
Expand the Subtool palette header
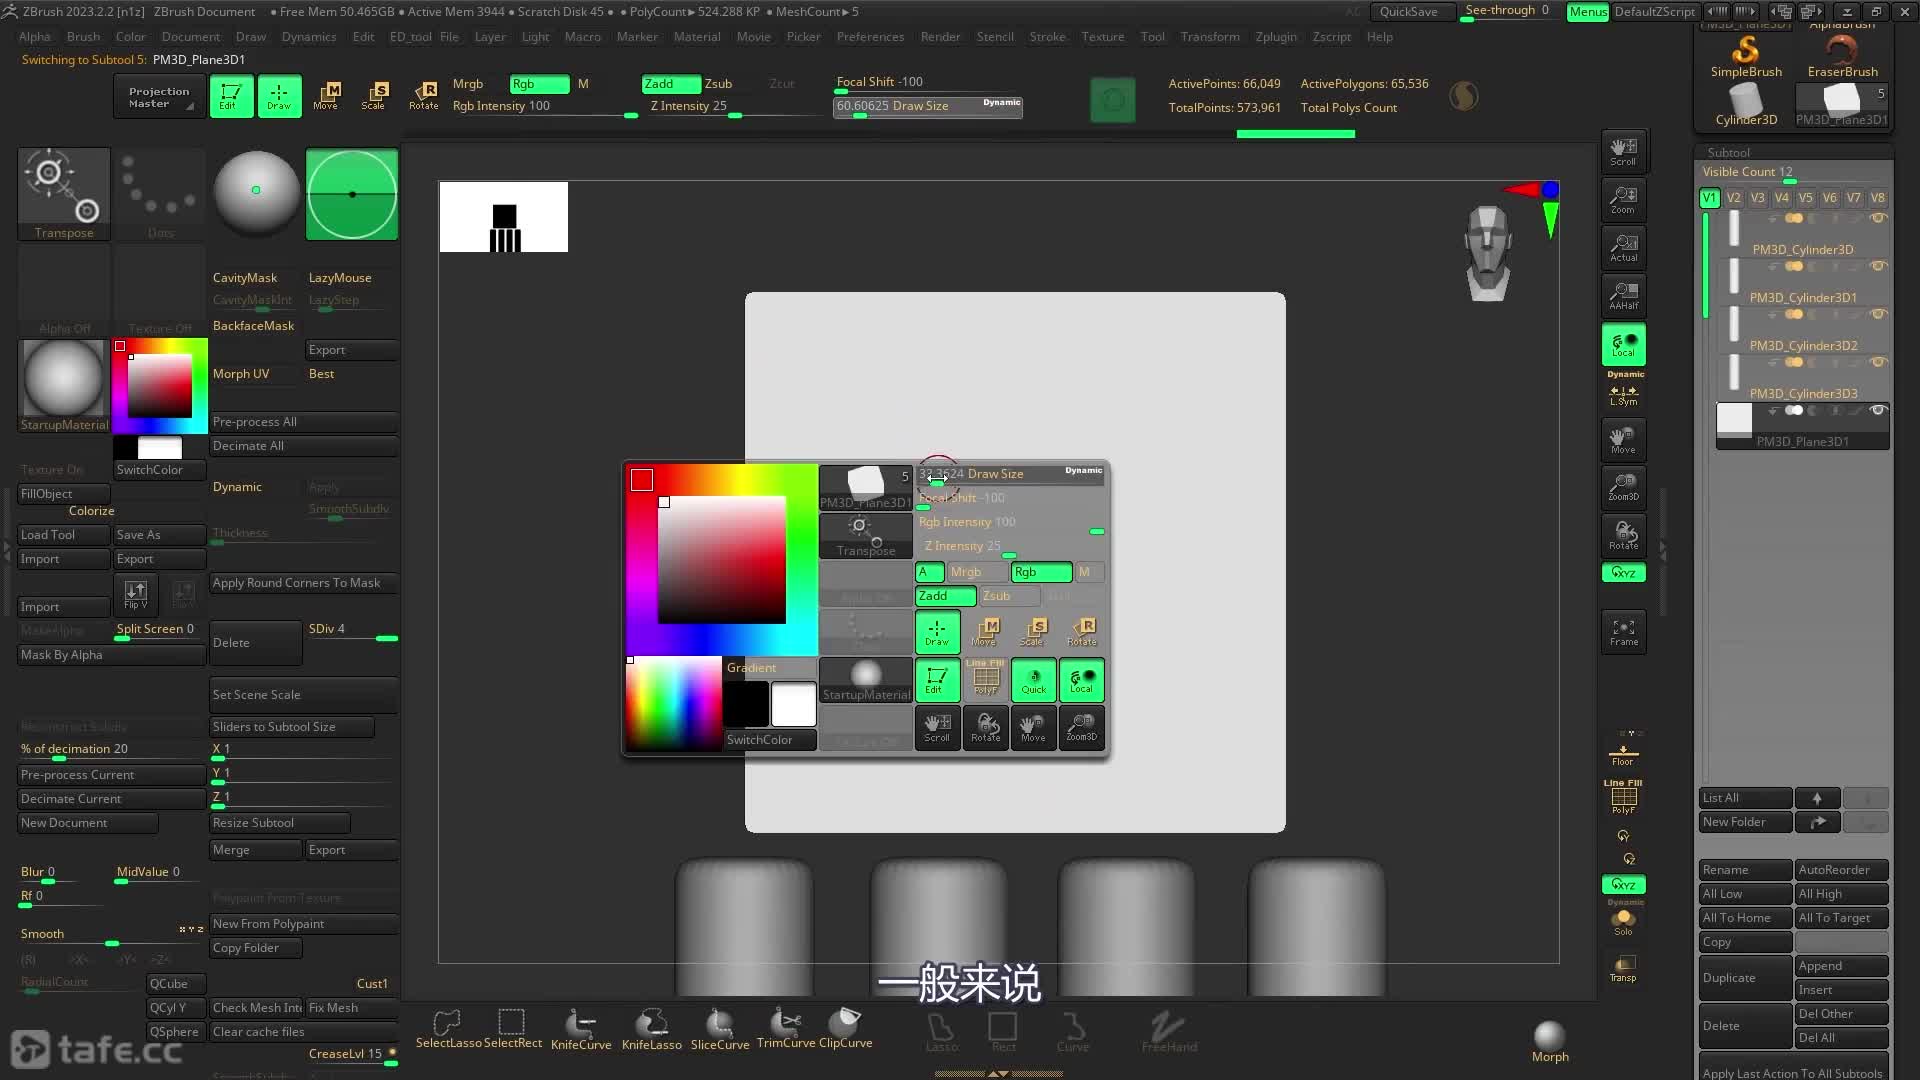coord(1728,152)
